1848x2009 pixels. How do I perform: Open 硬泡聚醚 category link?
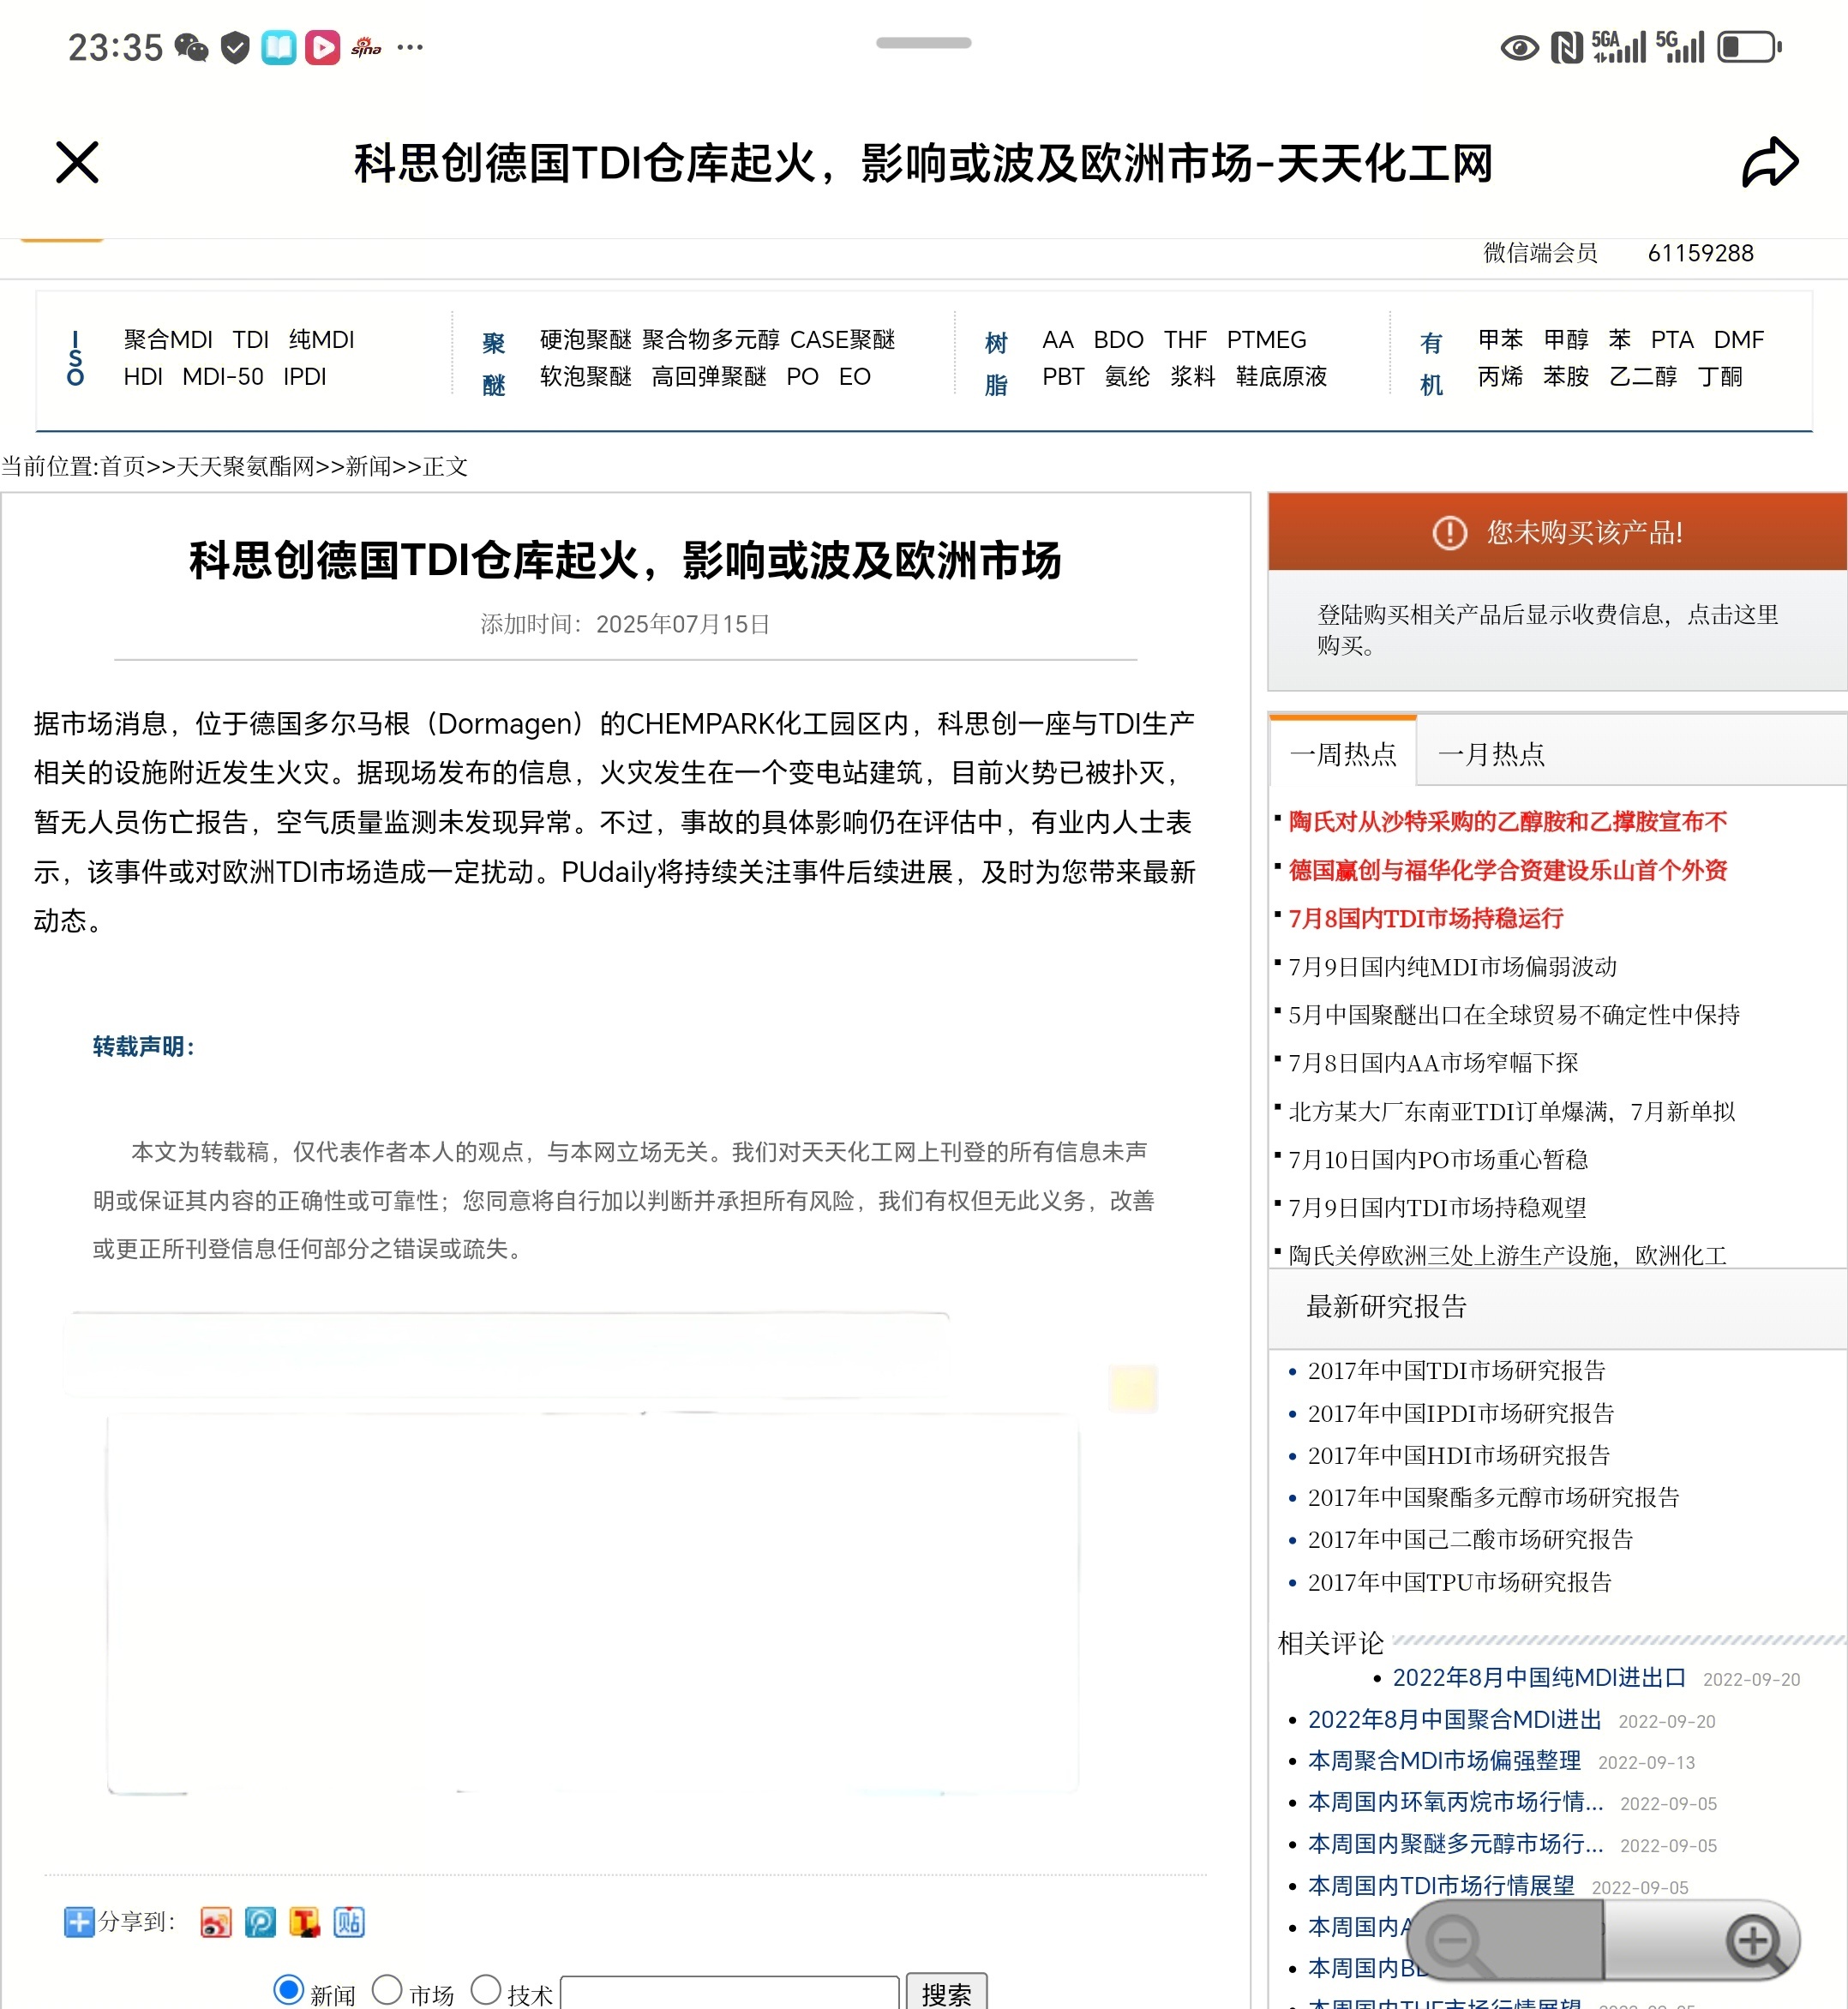tap(586, 340)
